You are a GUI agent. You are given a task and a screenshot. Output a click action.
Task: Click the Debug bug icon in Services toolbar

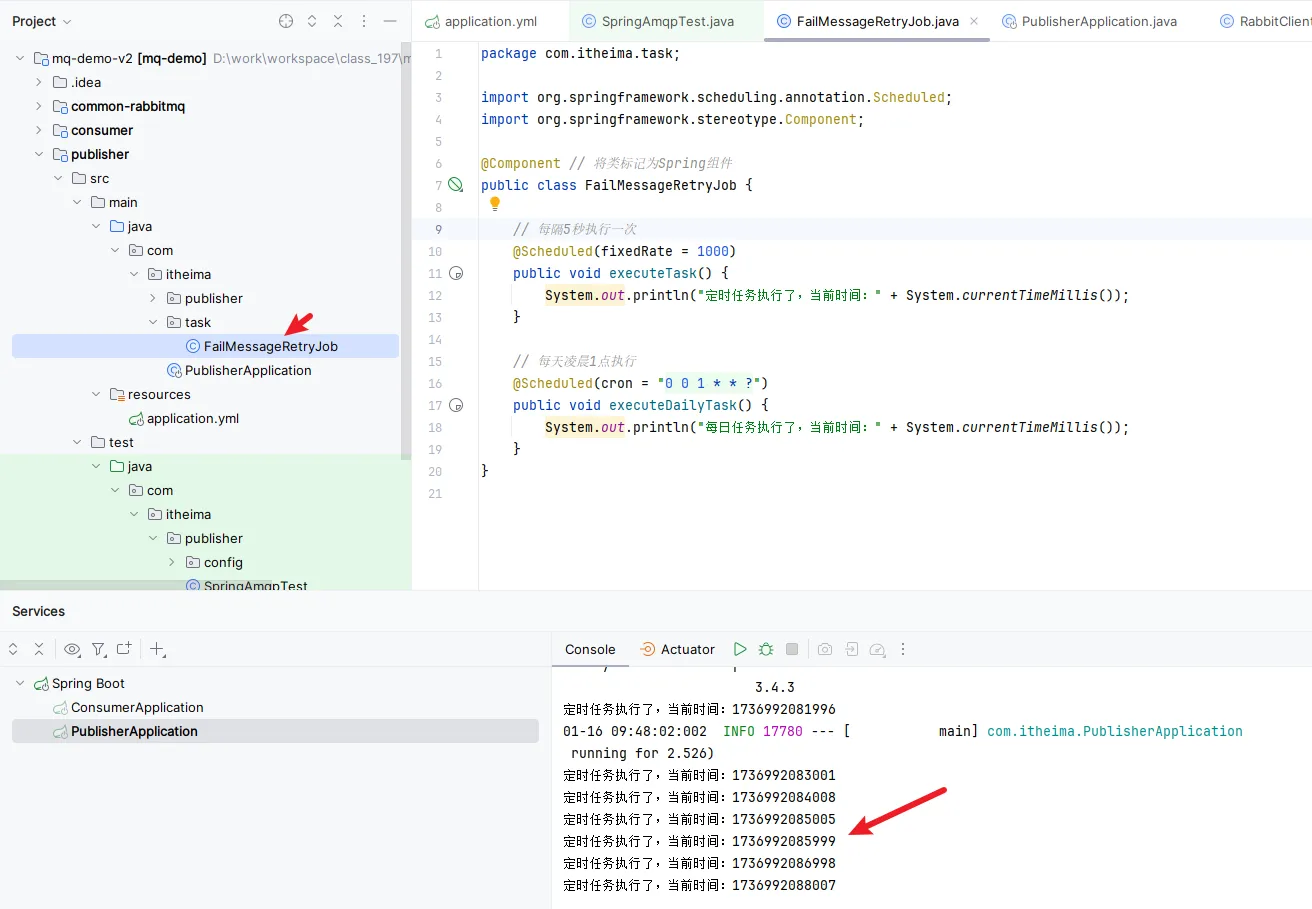[x=766, y=649]
